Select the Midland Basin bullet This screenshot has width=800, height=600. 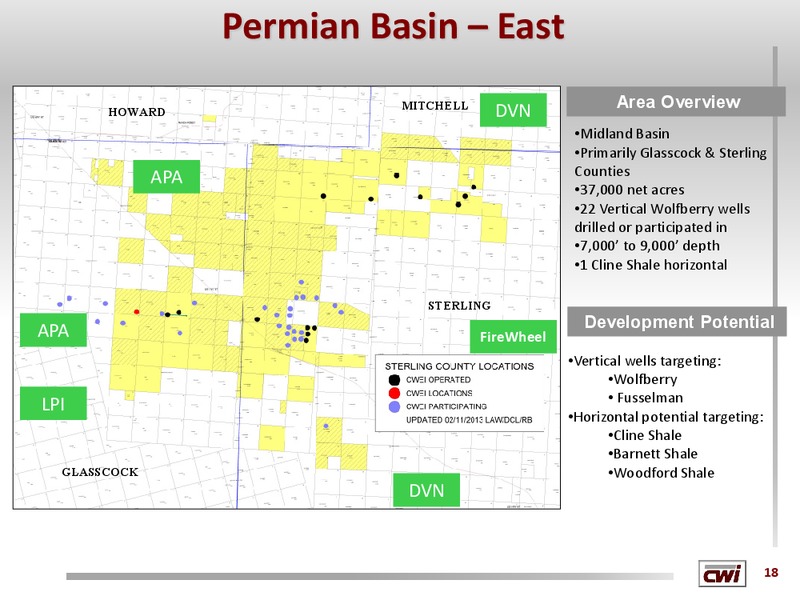point(622,134)
